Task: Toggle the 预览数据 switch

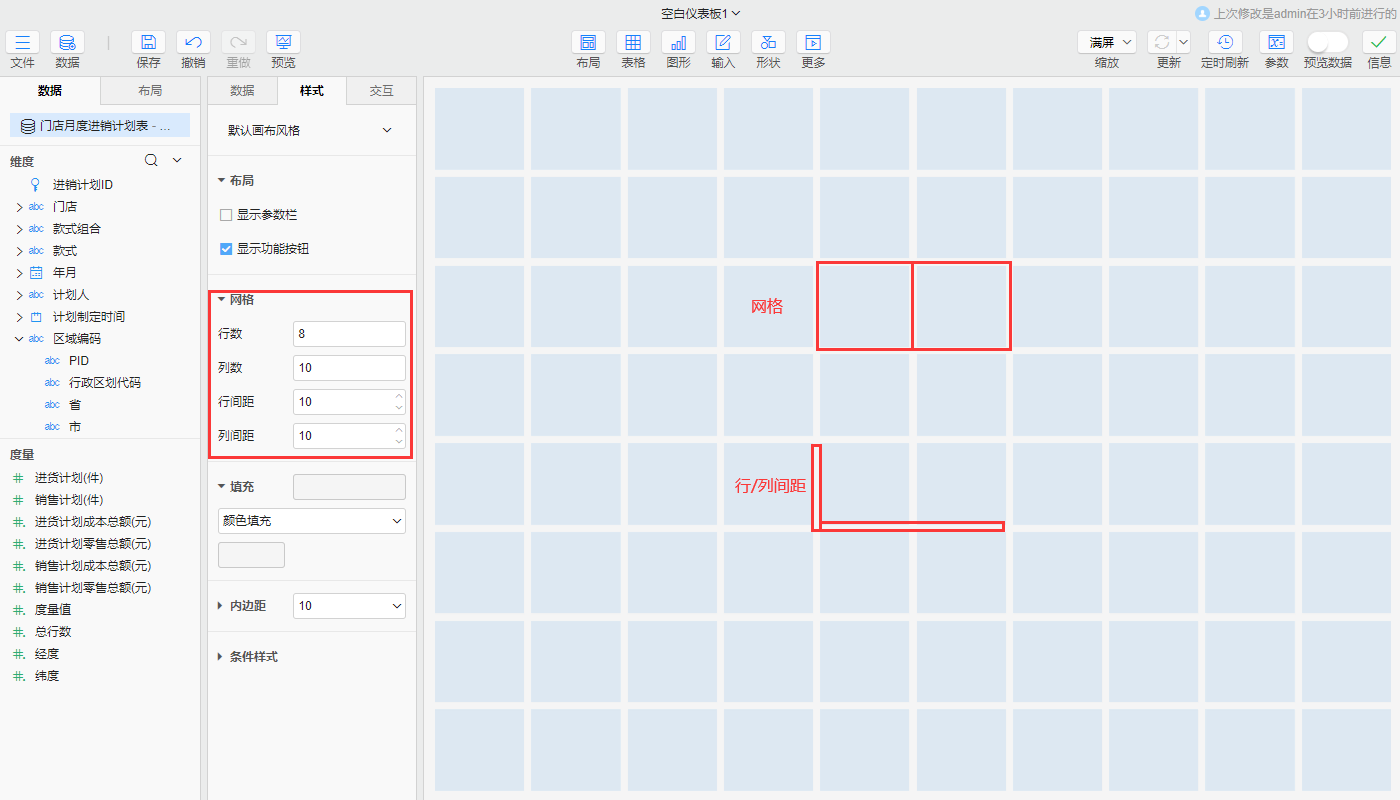Action: pyautogui.click(x=1327, y=42)
